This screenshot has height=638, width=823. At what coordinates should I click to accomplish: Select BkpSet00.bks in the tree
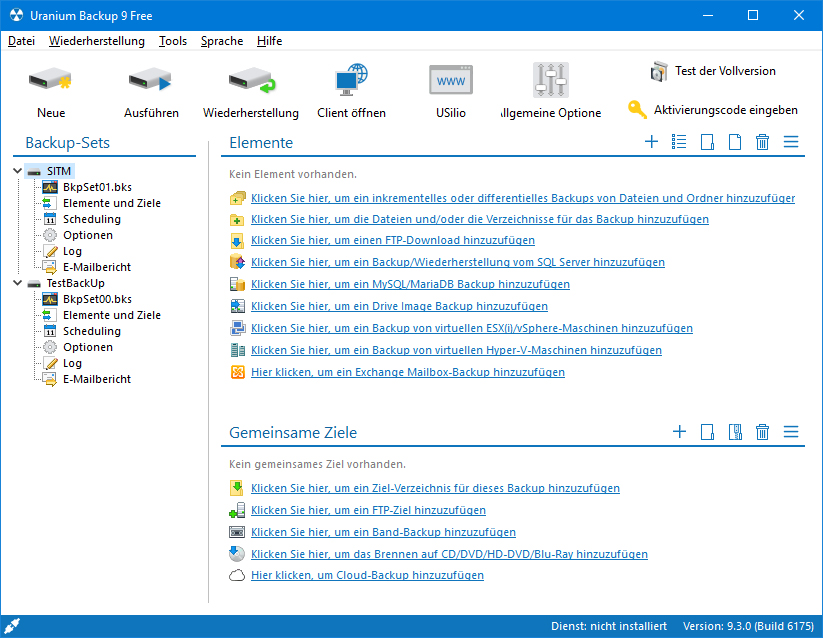(x=97, y=299)
